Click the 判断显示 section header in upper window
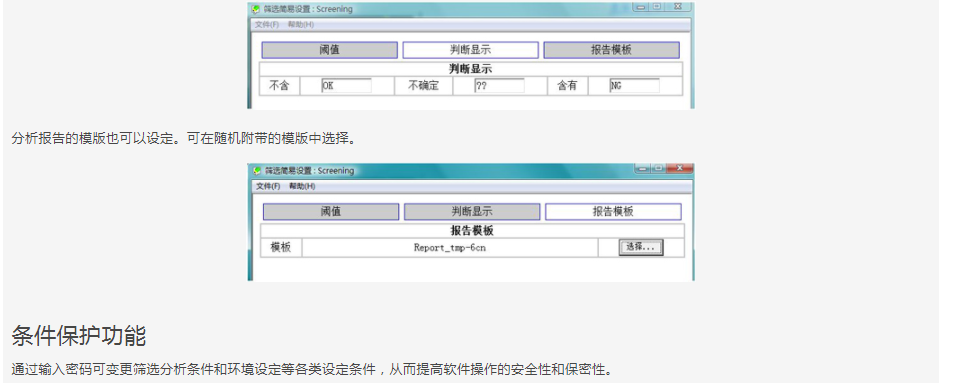The image size is (961, 383). coord(471,69)
